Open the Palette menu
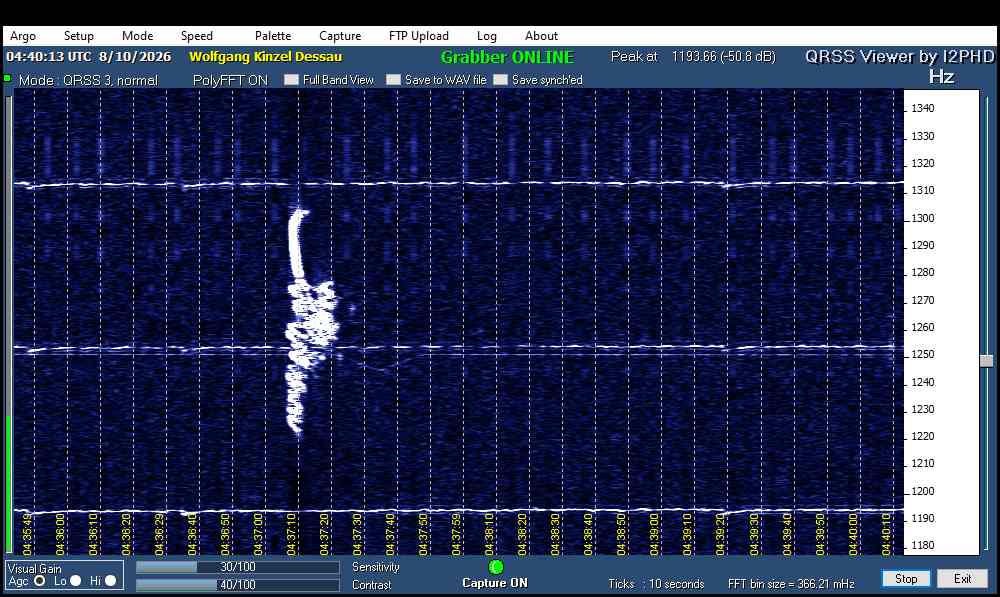The width and height of the screenshot is (1000, 597). pyautogui.click(x=273, y=36)
